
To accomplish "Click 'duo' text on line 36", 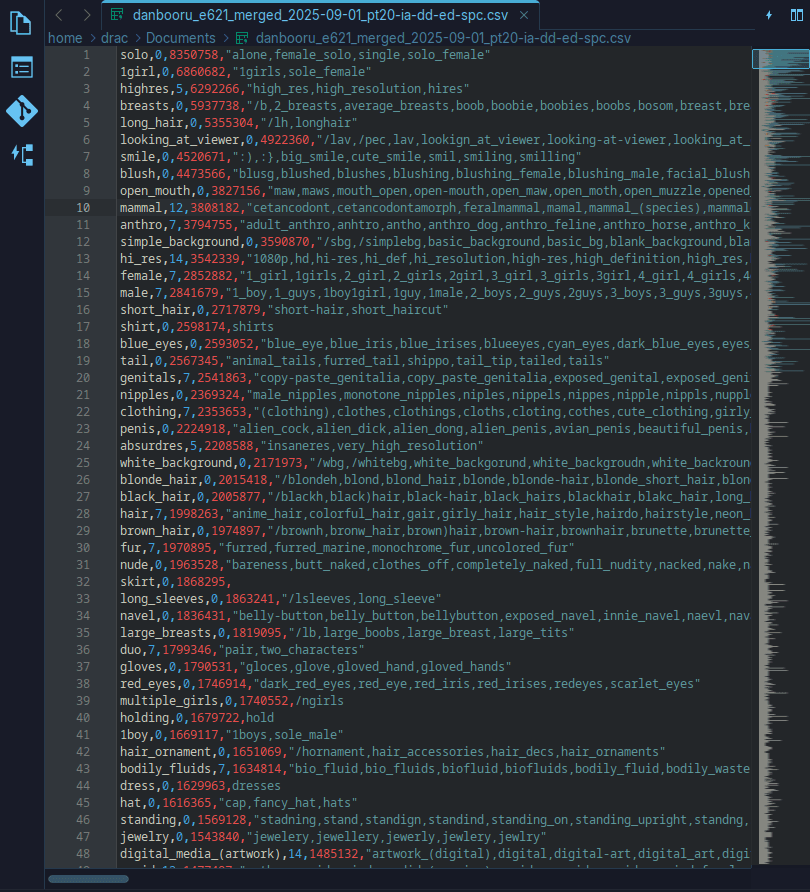I will click(x=130, y=650).
